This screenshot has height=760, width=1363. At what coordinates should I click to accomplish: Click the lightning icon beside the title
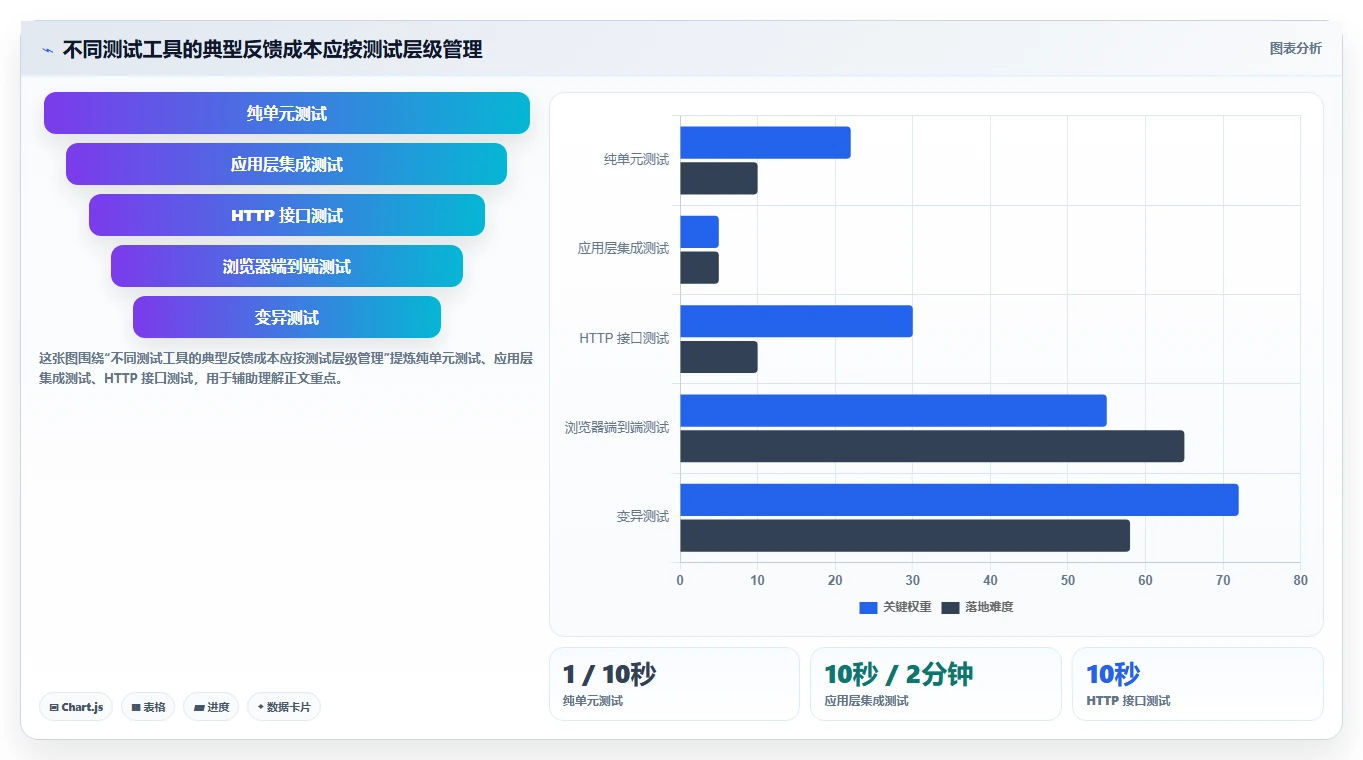tap(47, 50)
